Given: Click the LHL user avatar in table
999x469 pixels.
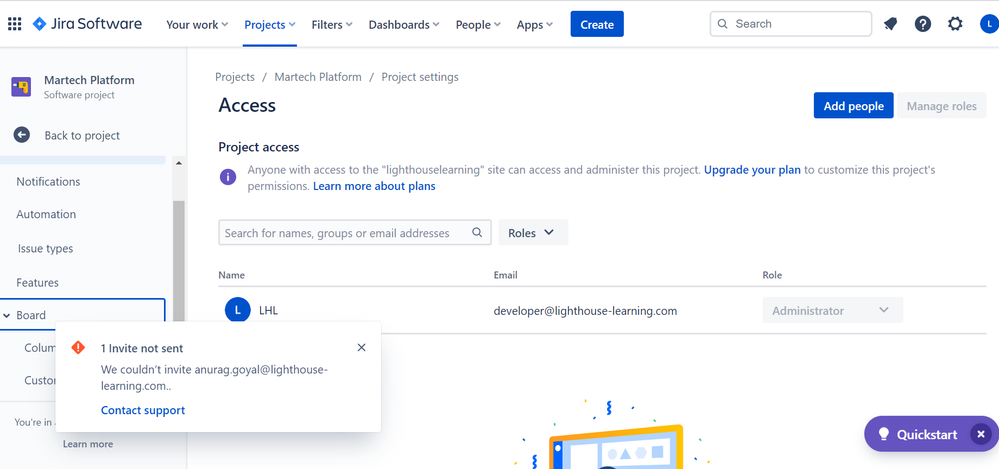Looking at the screenshot, I should coord(238,310).
